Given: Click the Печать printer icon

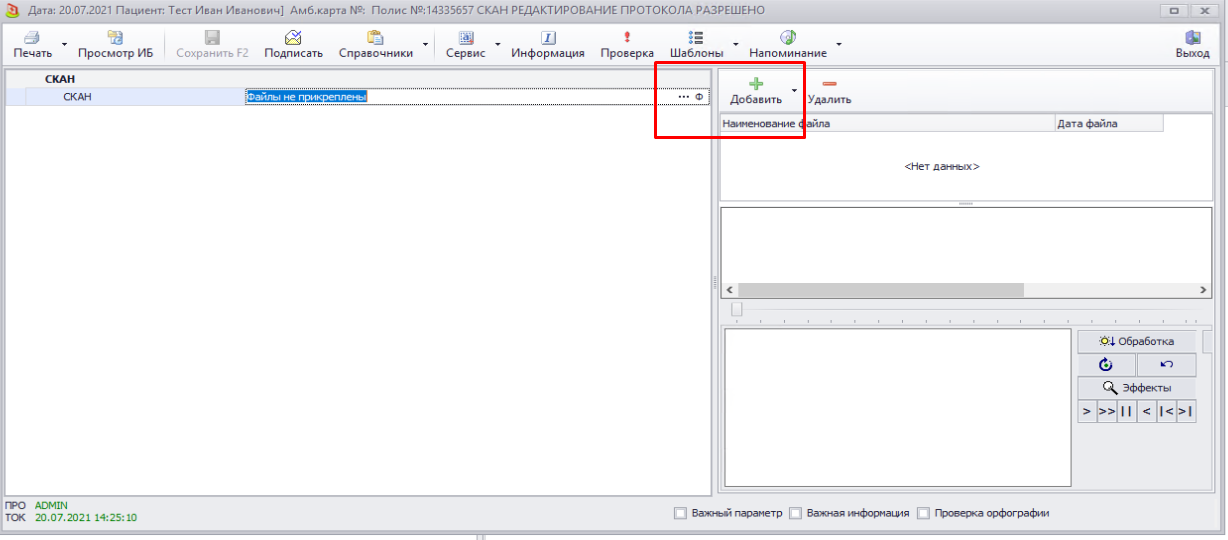Looking at the screenshot, I should click(32, 38).
